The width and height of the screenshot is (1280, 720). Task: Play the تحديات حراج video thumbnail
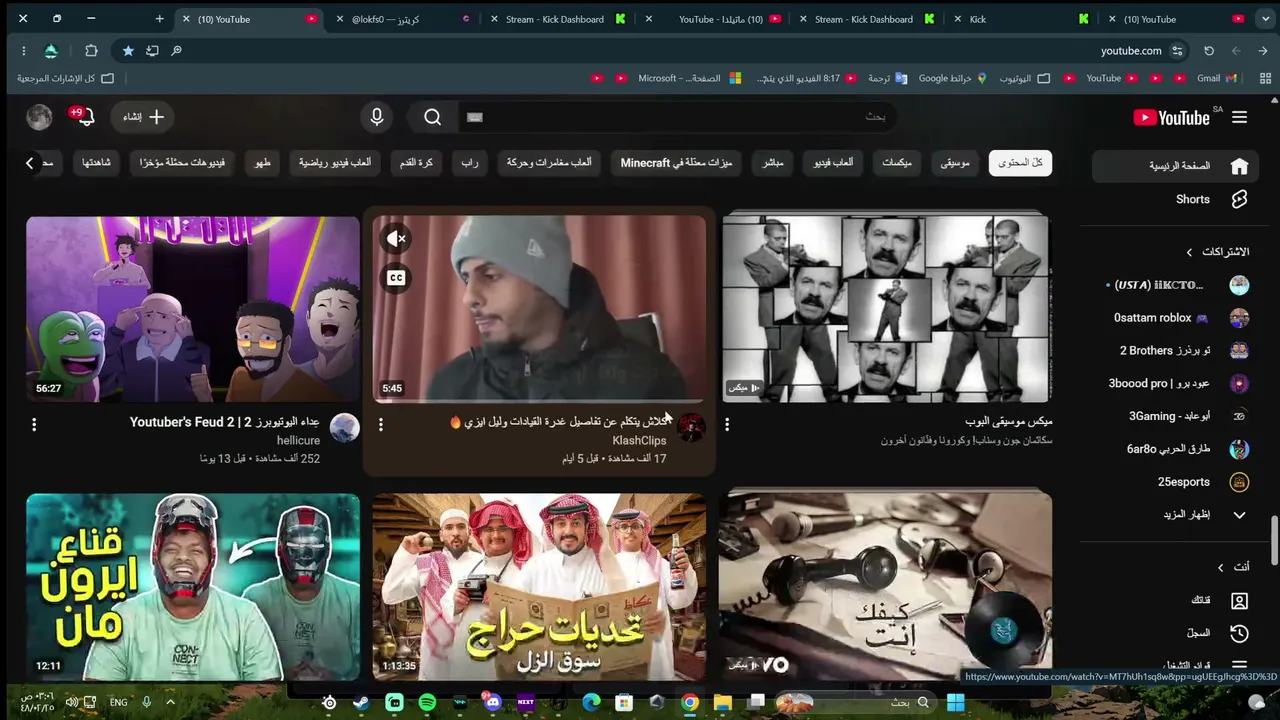[539, 587]
